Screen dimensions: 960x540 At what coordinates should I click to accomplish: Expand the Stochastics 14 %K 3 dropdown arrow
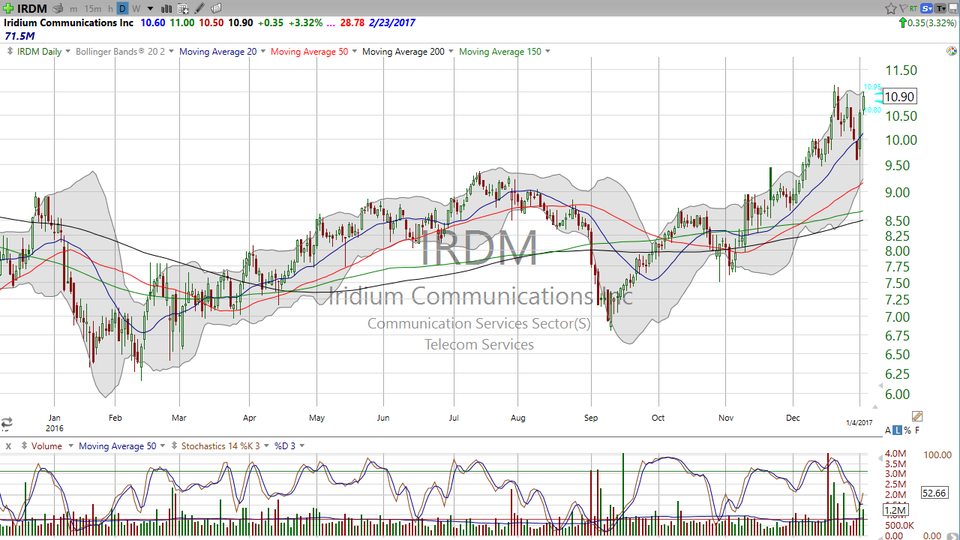click(x=266, y=446)
